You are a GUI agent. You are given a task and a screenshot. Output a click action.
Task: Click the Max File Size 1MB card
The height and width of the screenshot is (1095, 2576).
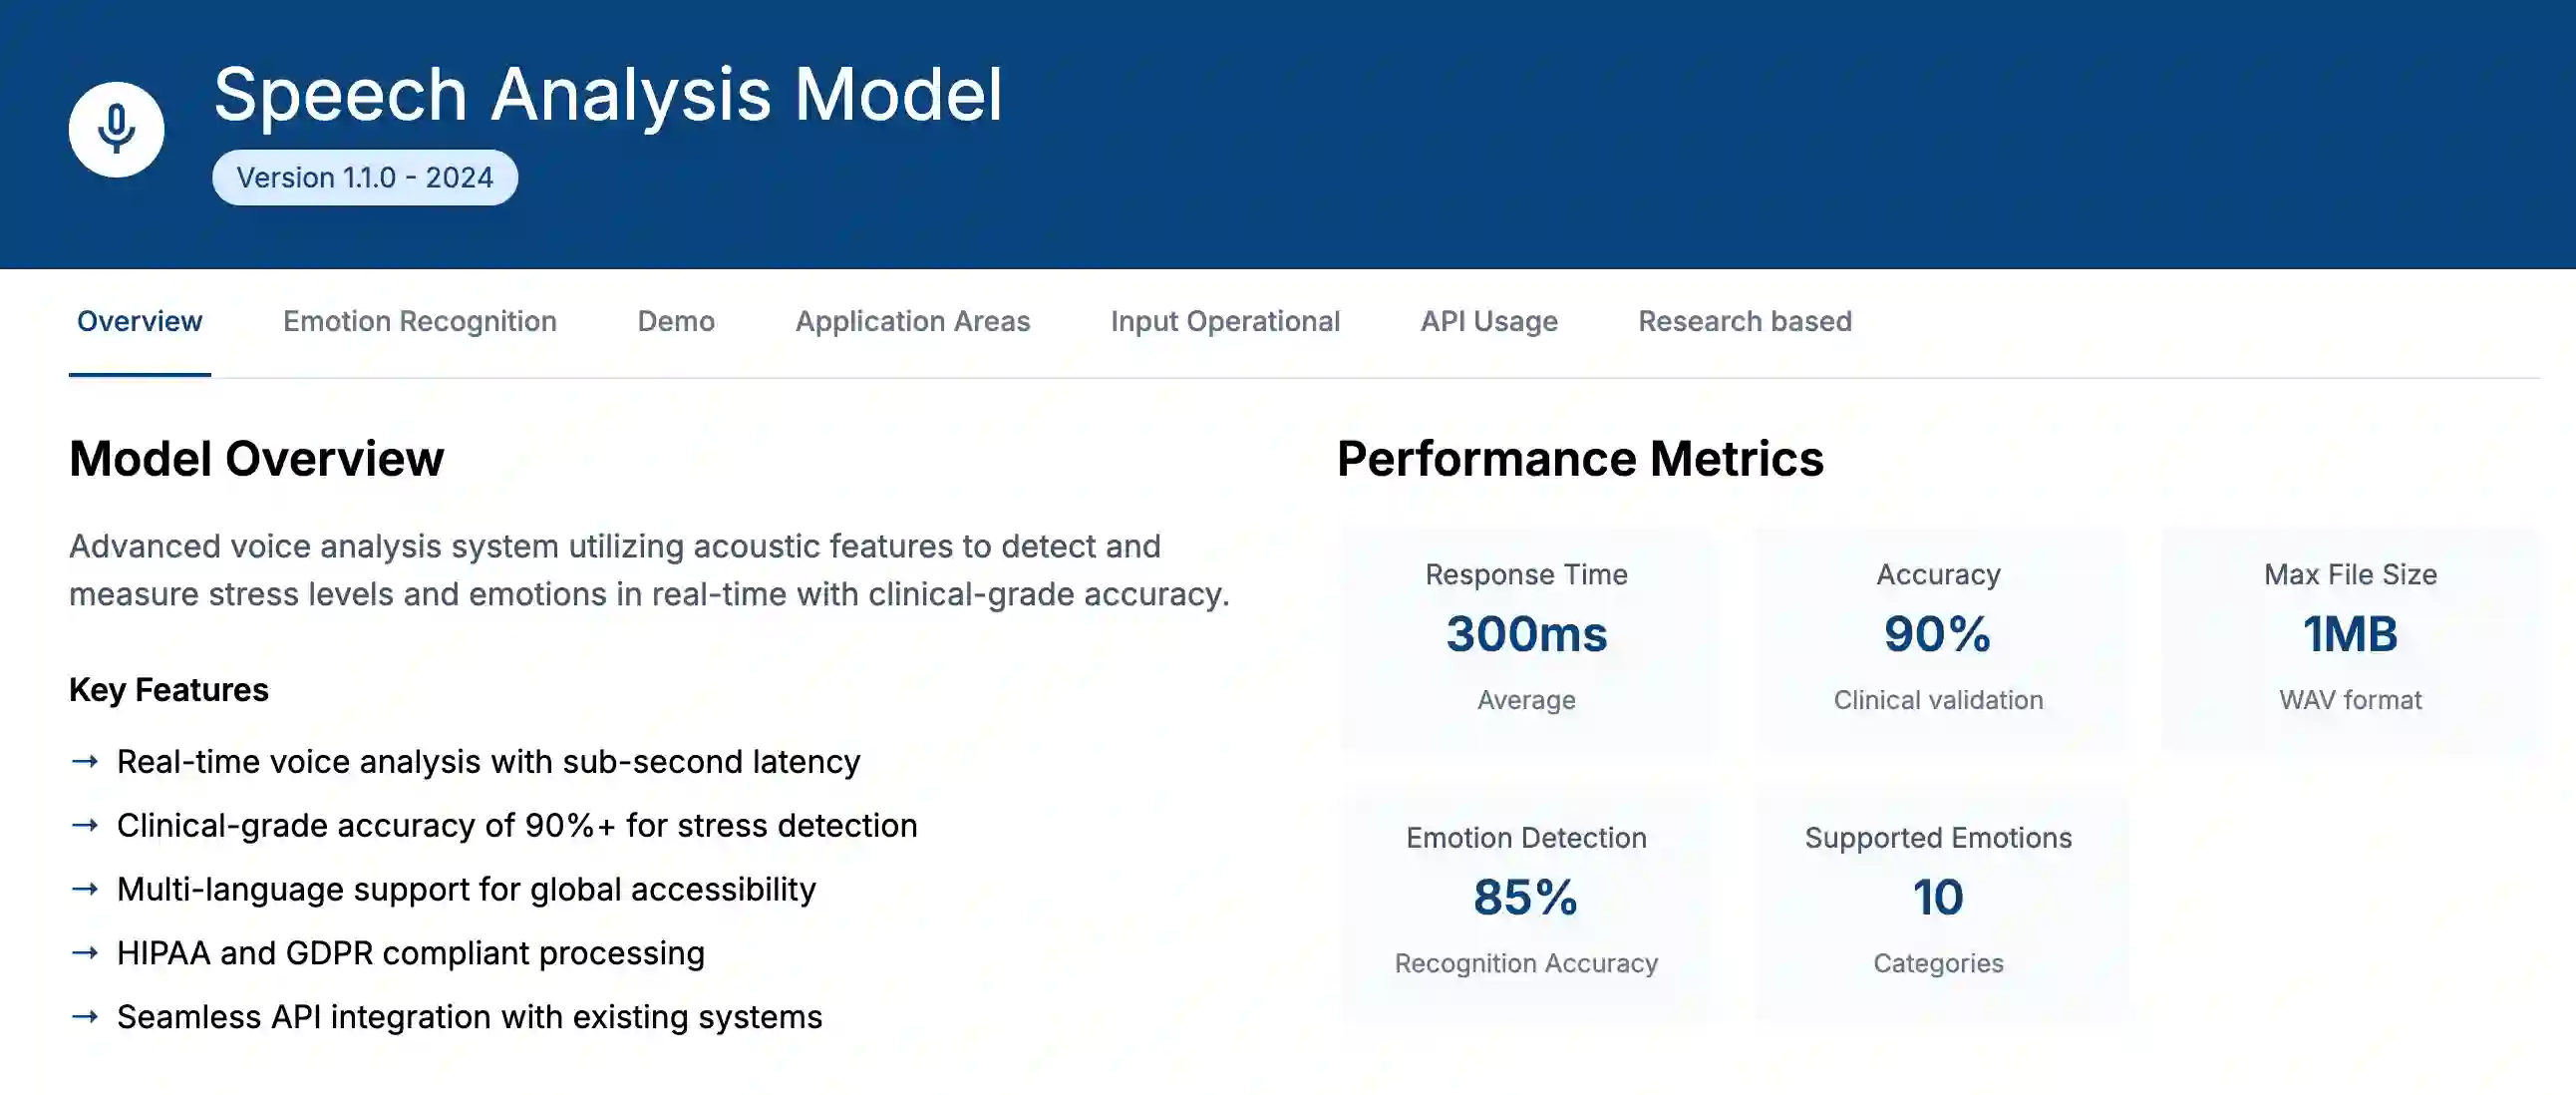pyautogui.click(x=2350, y=637)
